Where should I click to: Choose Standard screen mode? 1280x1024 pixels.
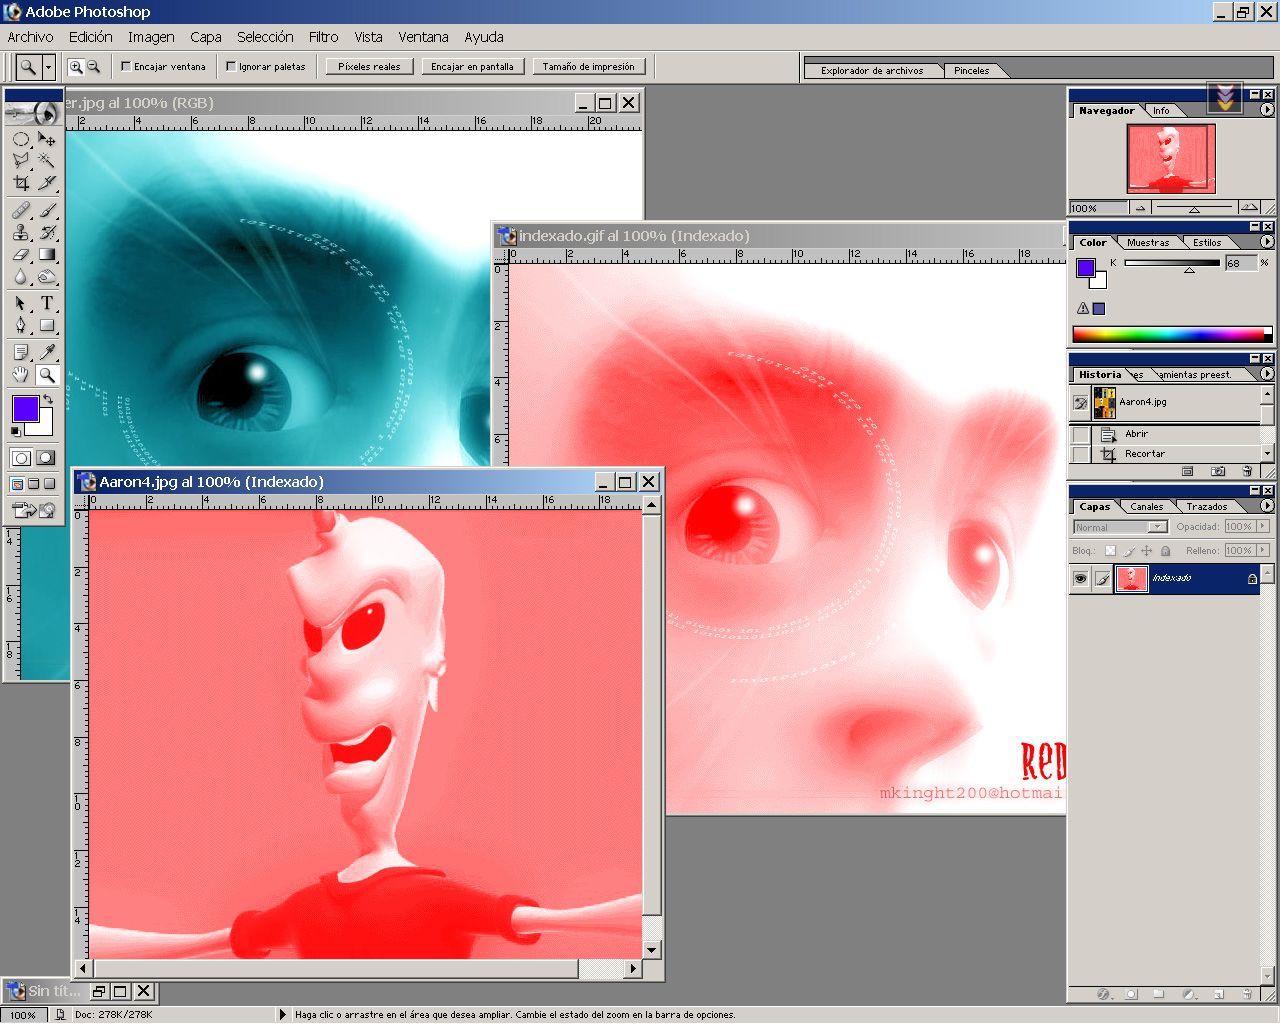pos(17,484)
